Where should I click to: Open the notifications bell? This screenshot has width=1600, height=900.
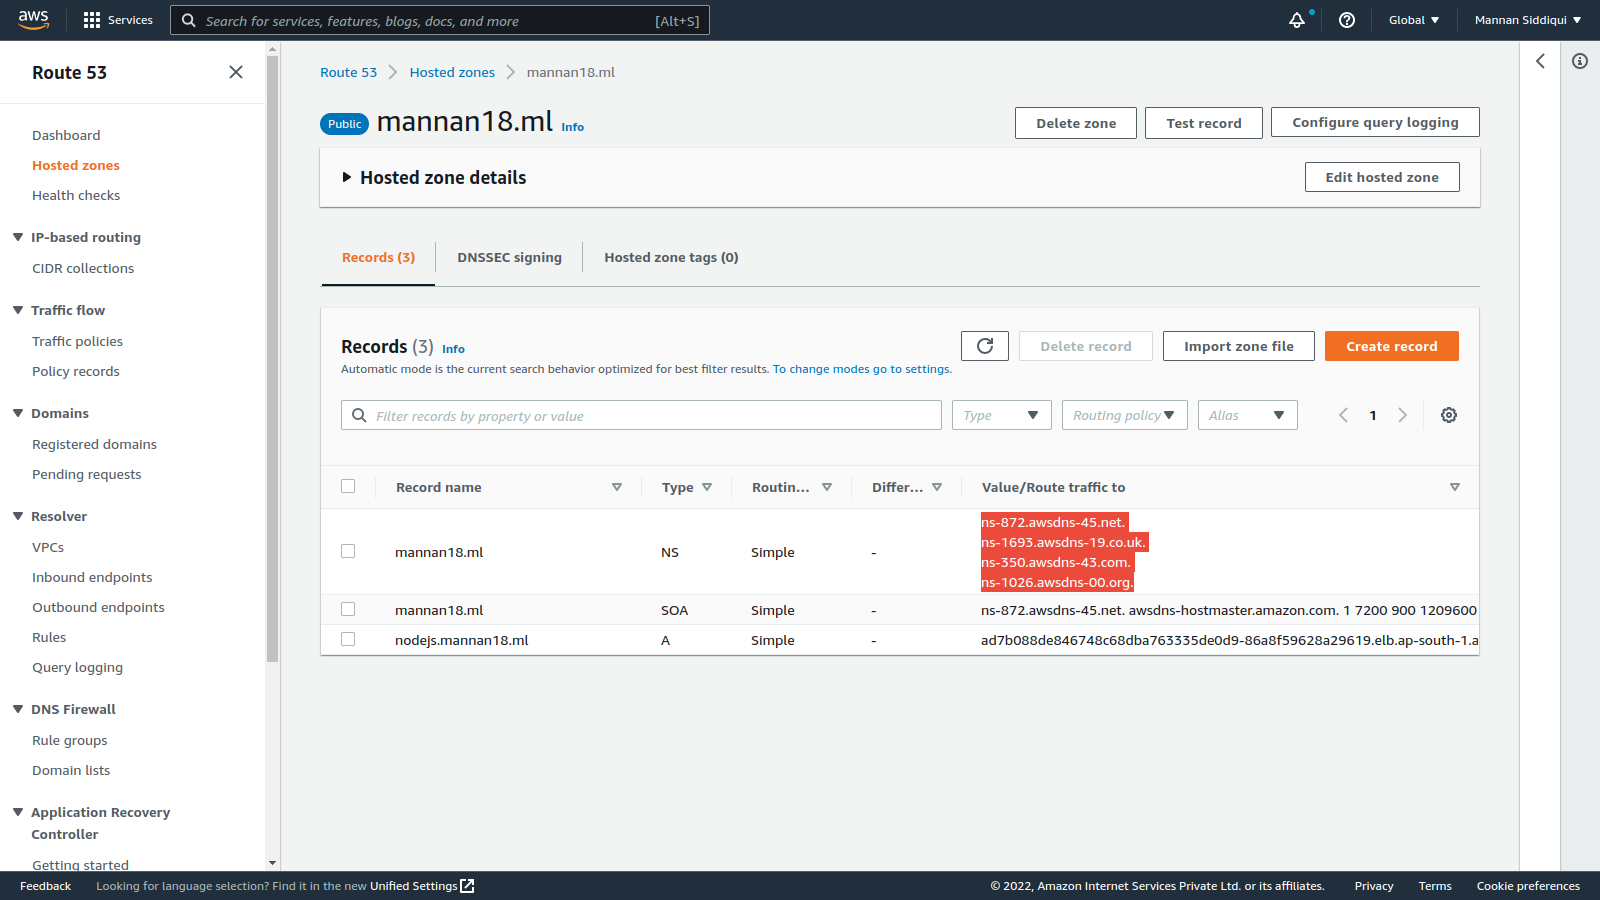click(1296, 19)
